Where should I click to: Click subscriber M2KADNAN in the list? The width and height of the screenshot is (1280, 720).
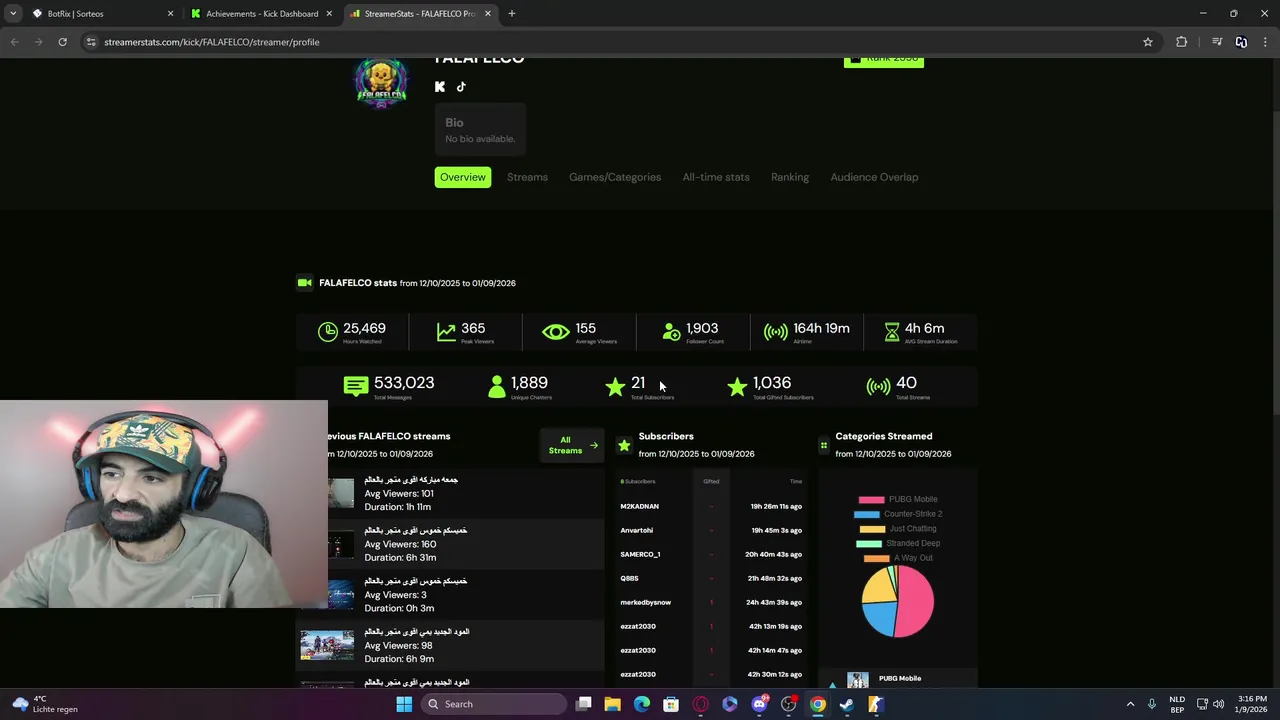pyautogui.click(x=639, y=507)
